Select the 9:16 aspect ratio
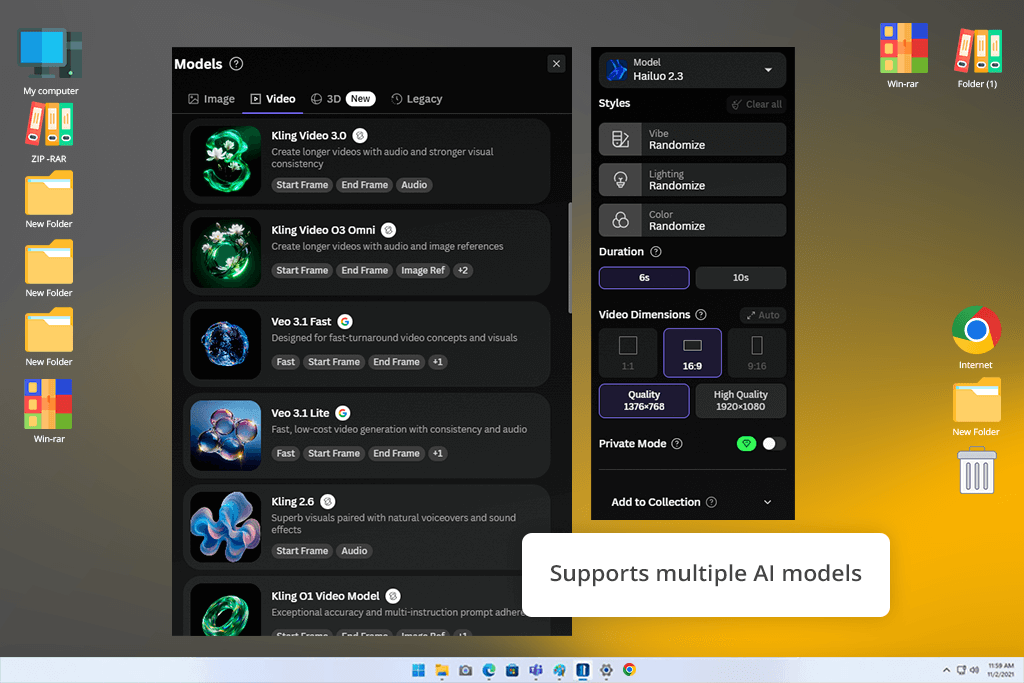The width and height of the screenshot is (1024, 683). pos(757,353)
